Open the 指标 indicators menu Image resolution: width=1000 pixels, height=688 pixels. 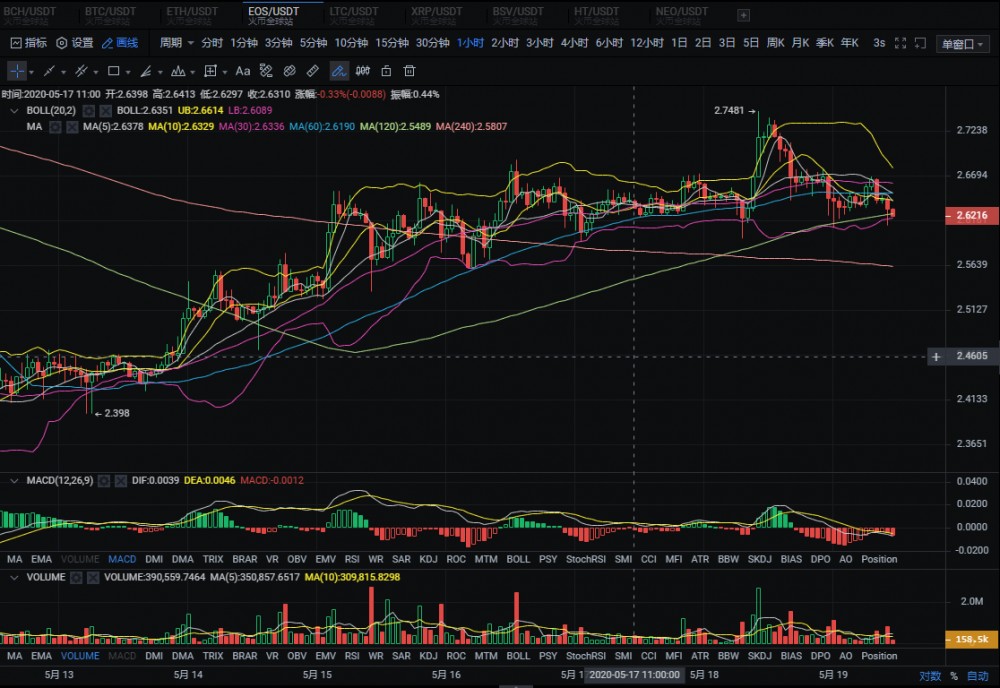[x=28, y=43]
